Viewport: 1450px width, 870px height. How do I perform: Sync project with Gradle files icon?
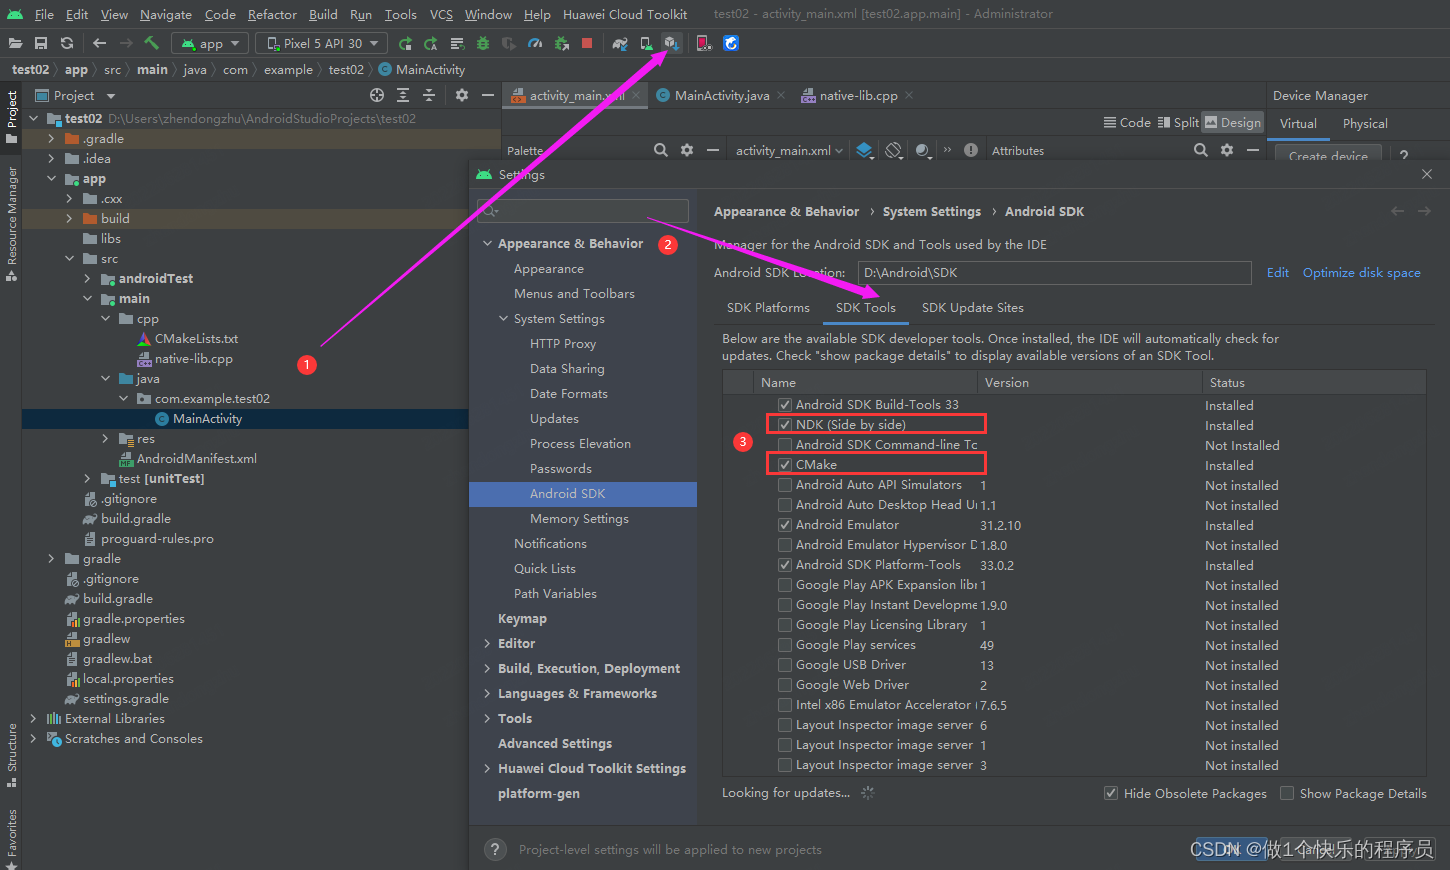pyautogui.click(x=621, y=43)
